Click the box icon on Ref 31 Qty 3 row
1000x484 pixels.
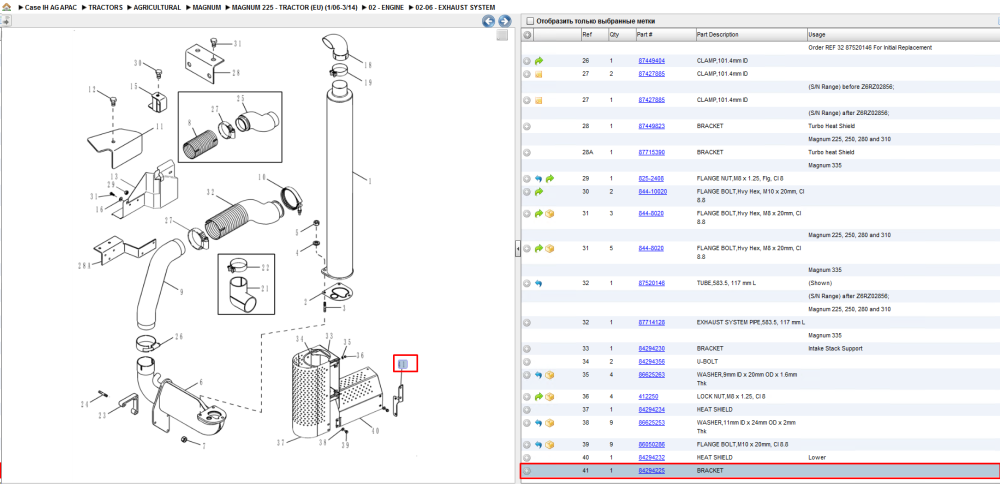(x=550, y=213)
